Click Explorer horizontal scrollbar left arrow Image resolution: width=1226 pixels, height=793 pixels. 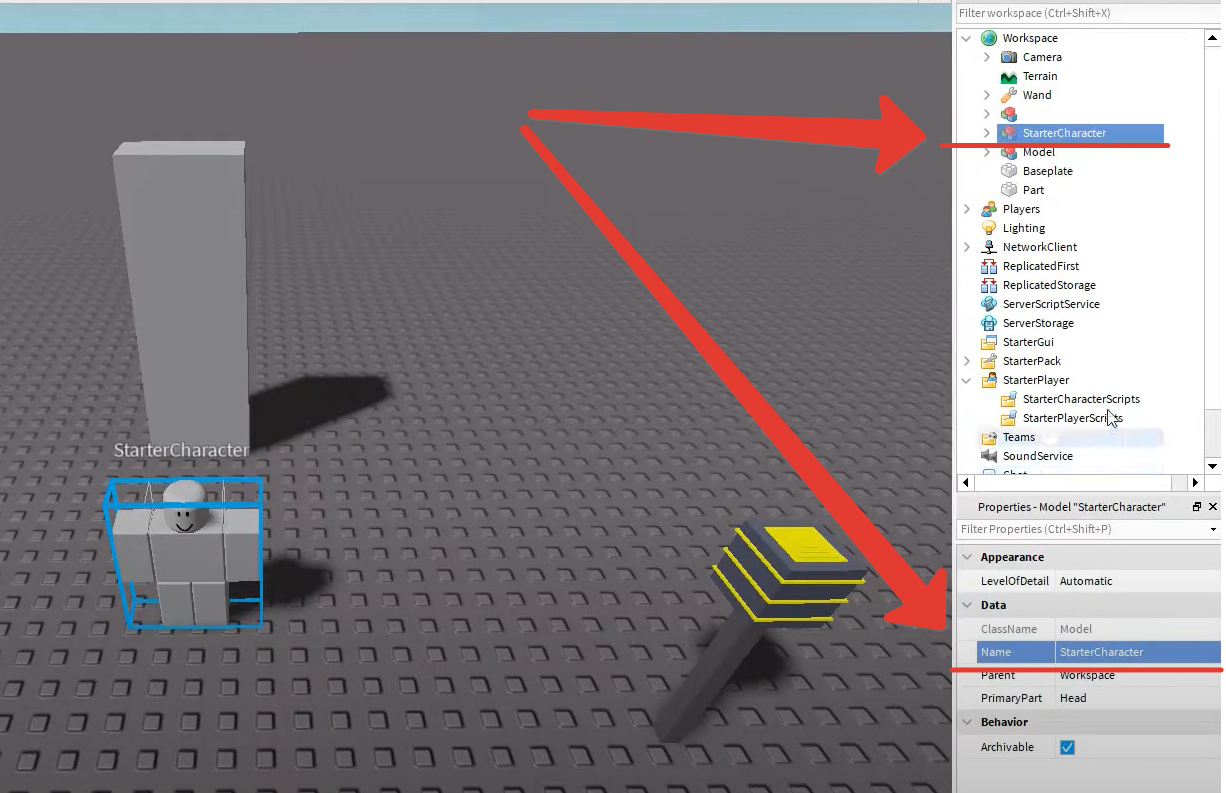[965, 482]
